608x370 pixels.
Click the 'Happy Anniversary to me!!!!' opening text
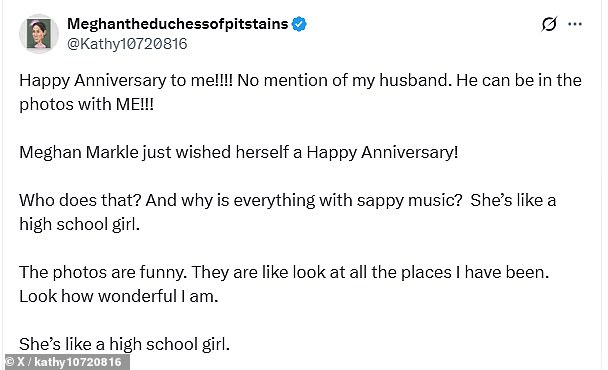tap(126, 81)
